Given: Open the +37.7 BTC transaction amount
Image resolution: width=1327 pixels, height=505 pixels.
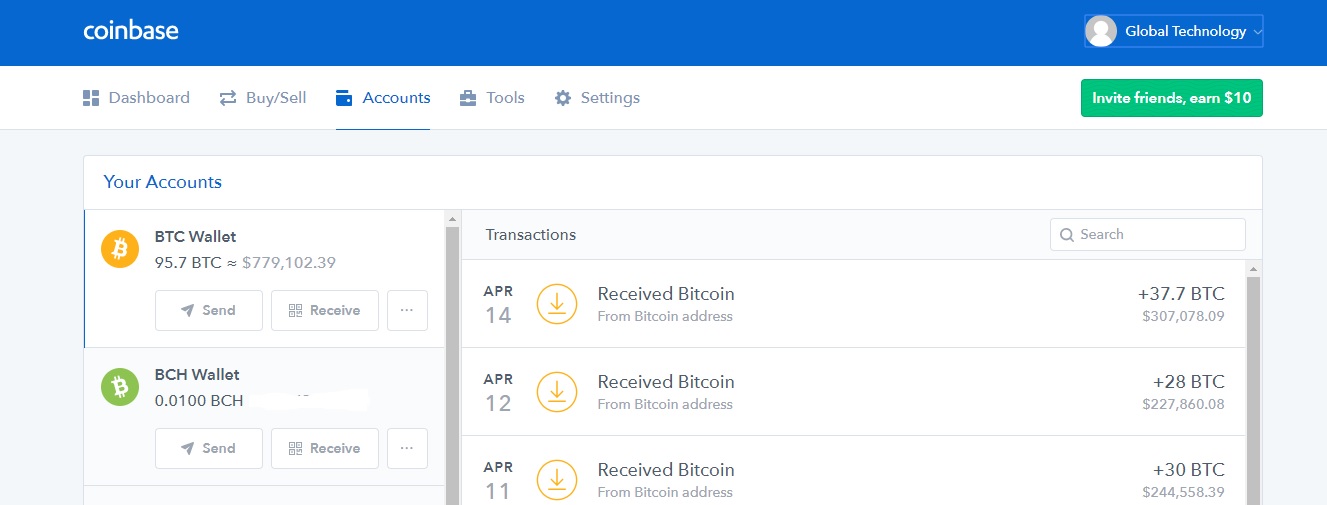Looking at the screenshot, I should click(x=1181, y=294).
